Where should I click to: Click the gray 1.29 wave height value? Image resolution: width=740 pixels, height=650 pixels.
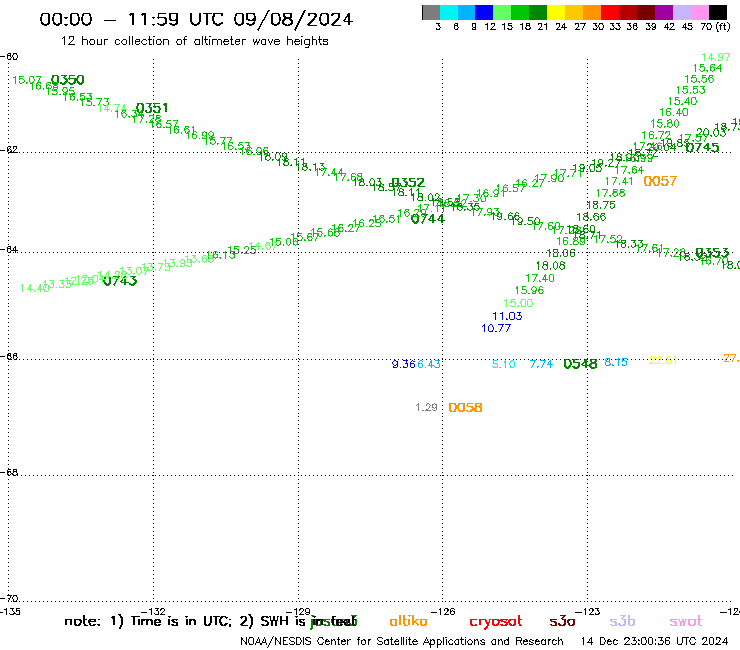(427, 407)
